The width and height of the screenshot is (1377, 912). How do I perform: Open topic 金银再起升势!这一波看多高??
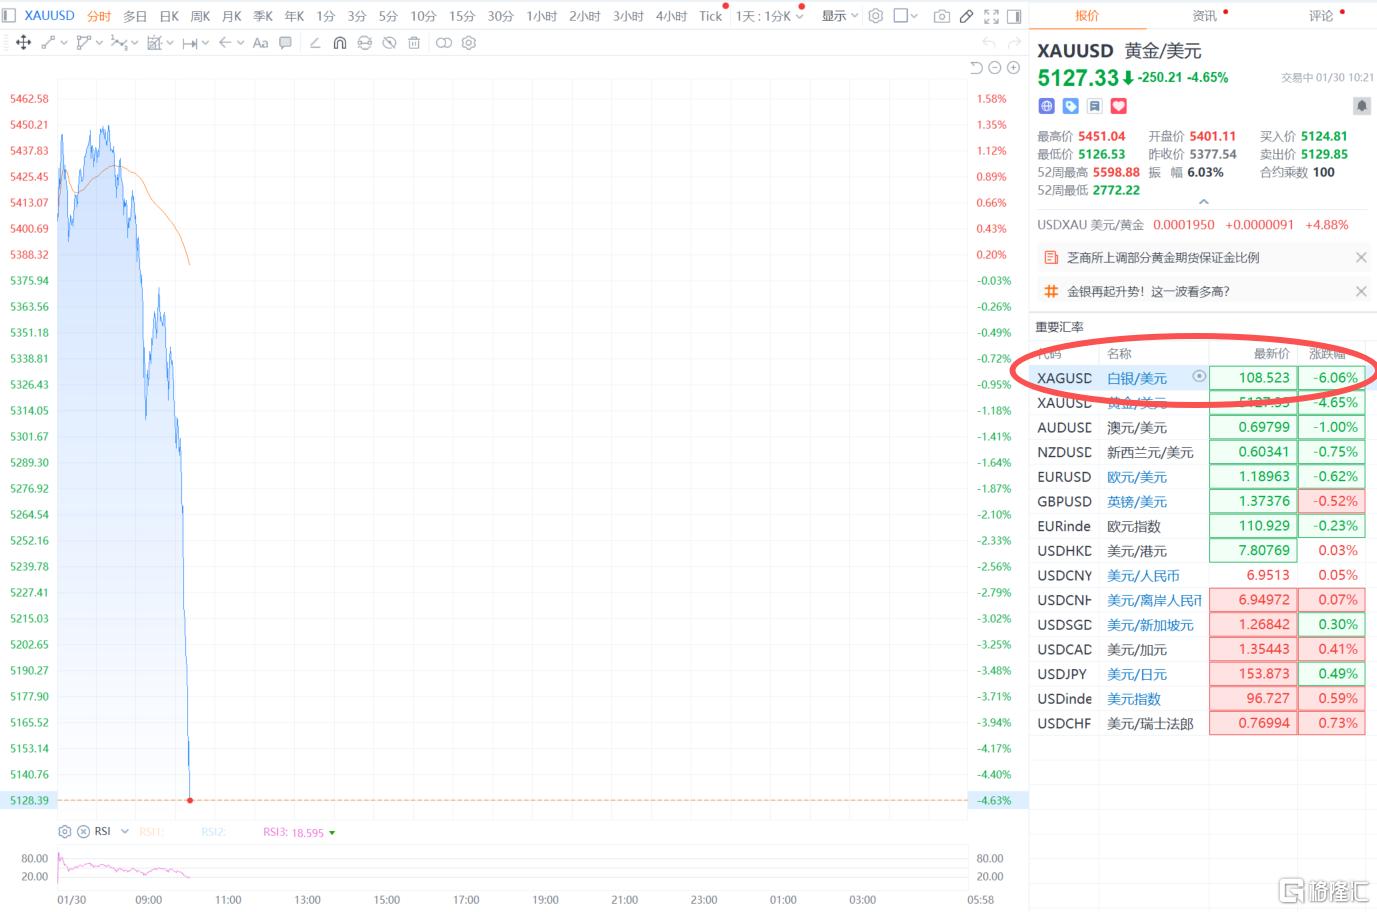tap(1148, 291)
